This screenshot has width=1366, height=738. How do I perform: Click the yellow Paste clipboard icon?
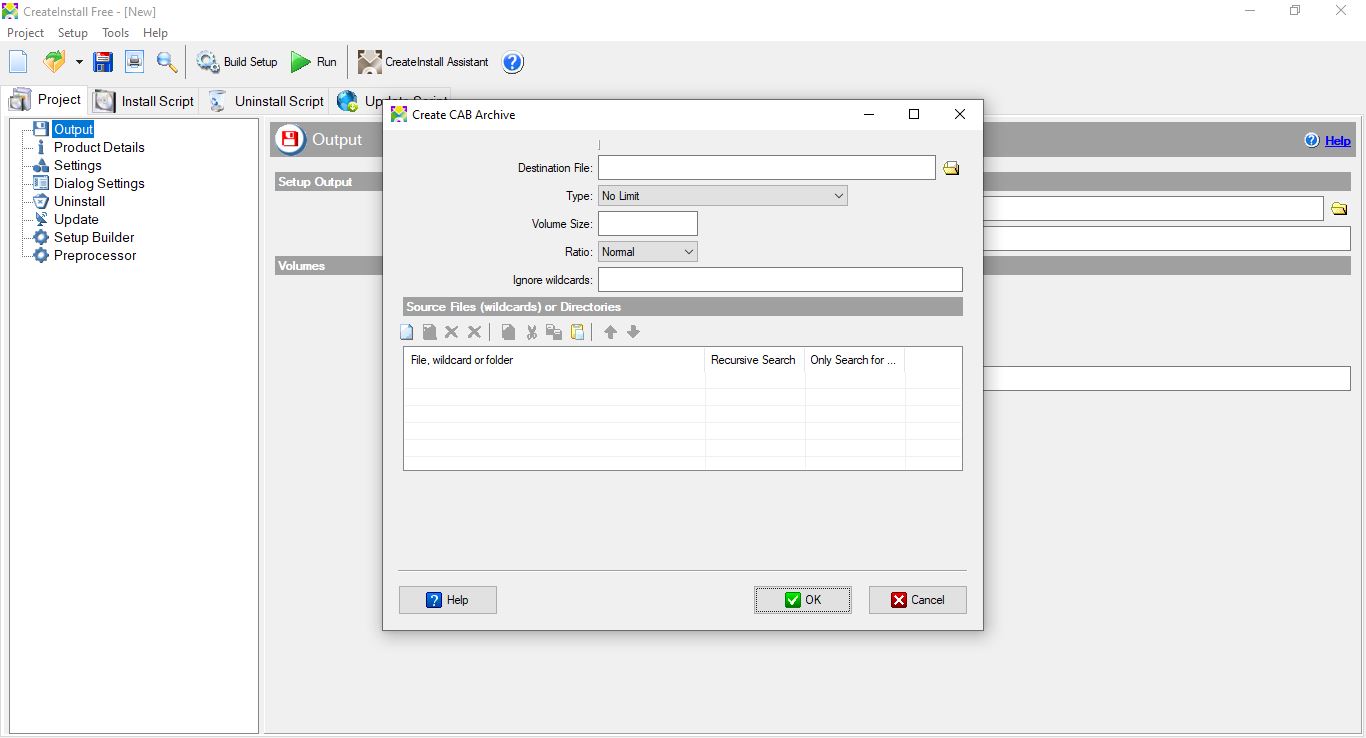pos(578,332)
